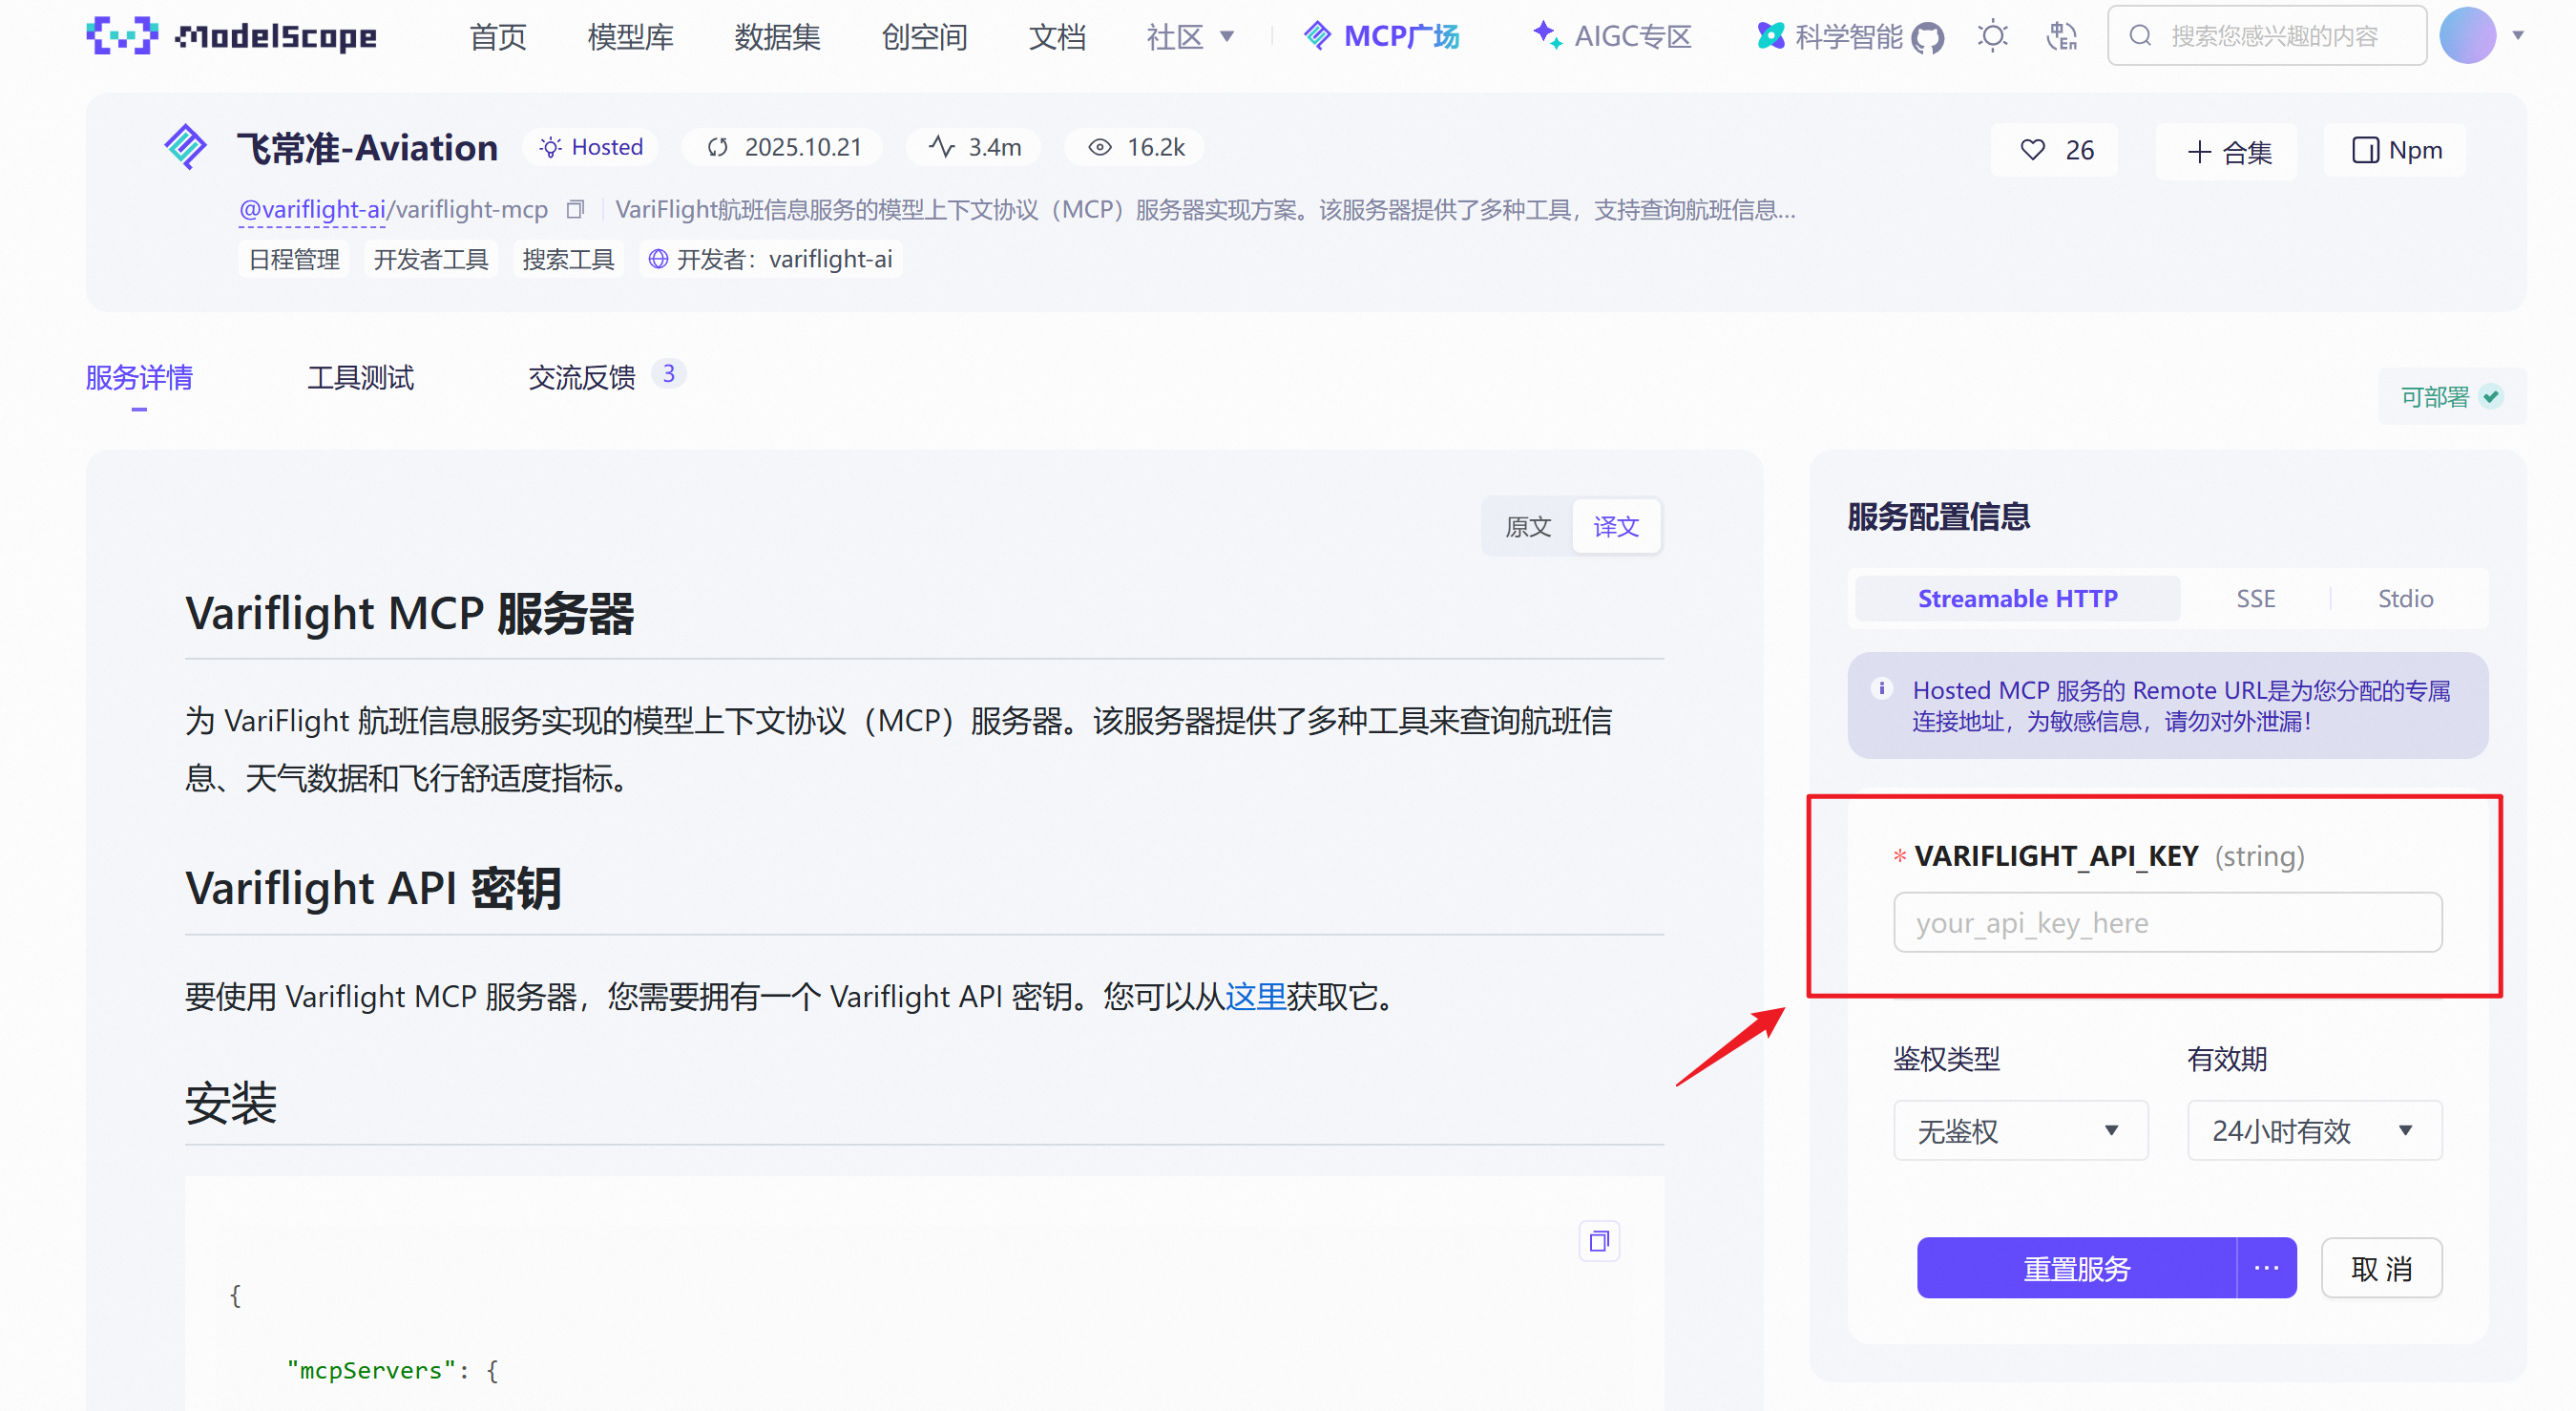Open the 鉴权类型 无鉴权 dropdown
The height and width of the screenshot is (1411, 2576).
(2020, 1130)
